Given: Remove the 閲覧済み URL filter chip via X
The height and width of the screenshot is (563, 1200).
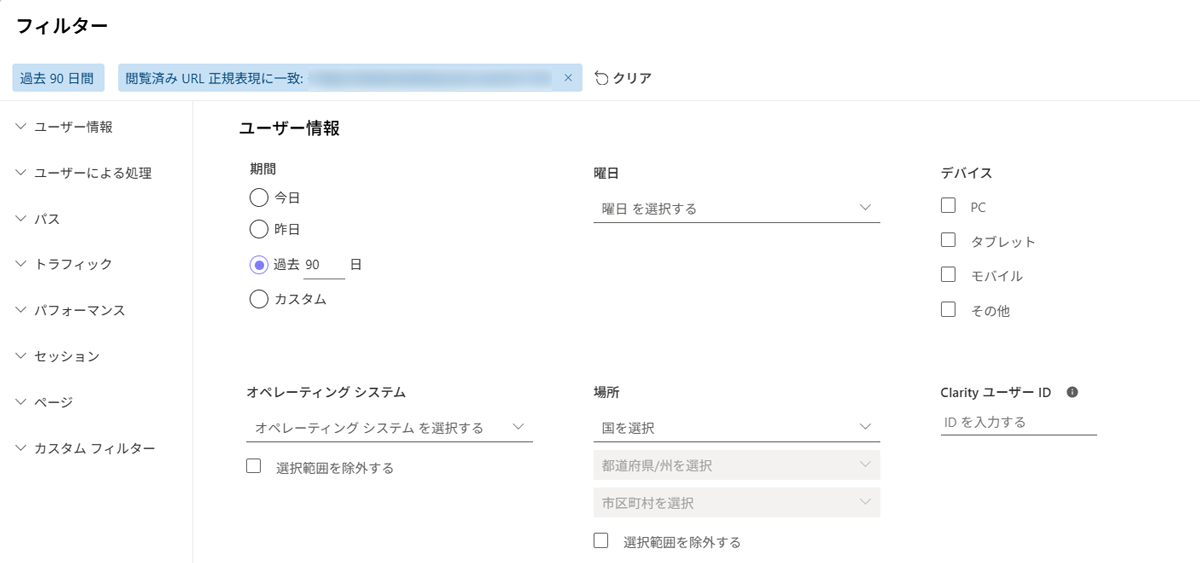Looking at the screenshot, I should point(568,78).
